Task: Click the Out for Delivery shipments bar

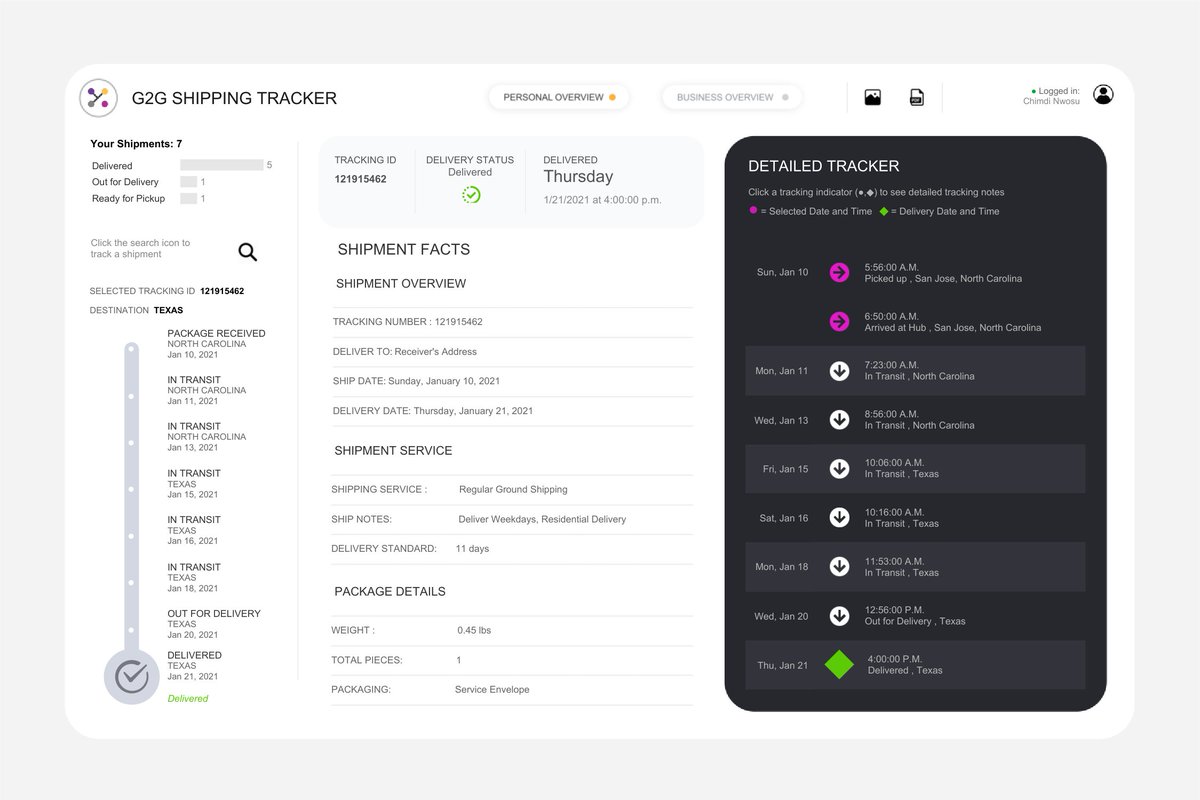Action: point(188,182)
